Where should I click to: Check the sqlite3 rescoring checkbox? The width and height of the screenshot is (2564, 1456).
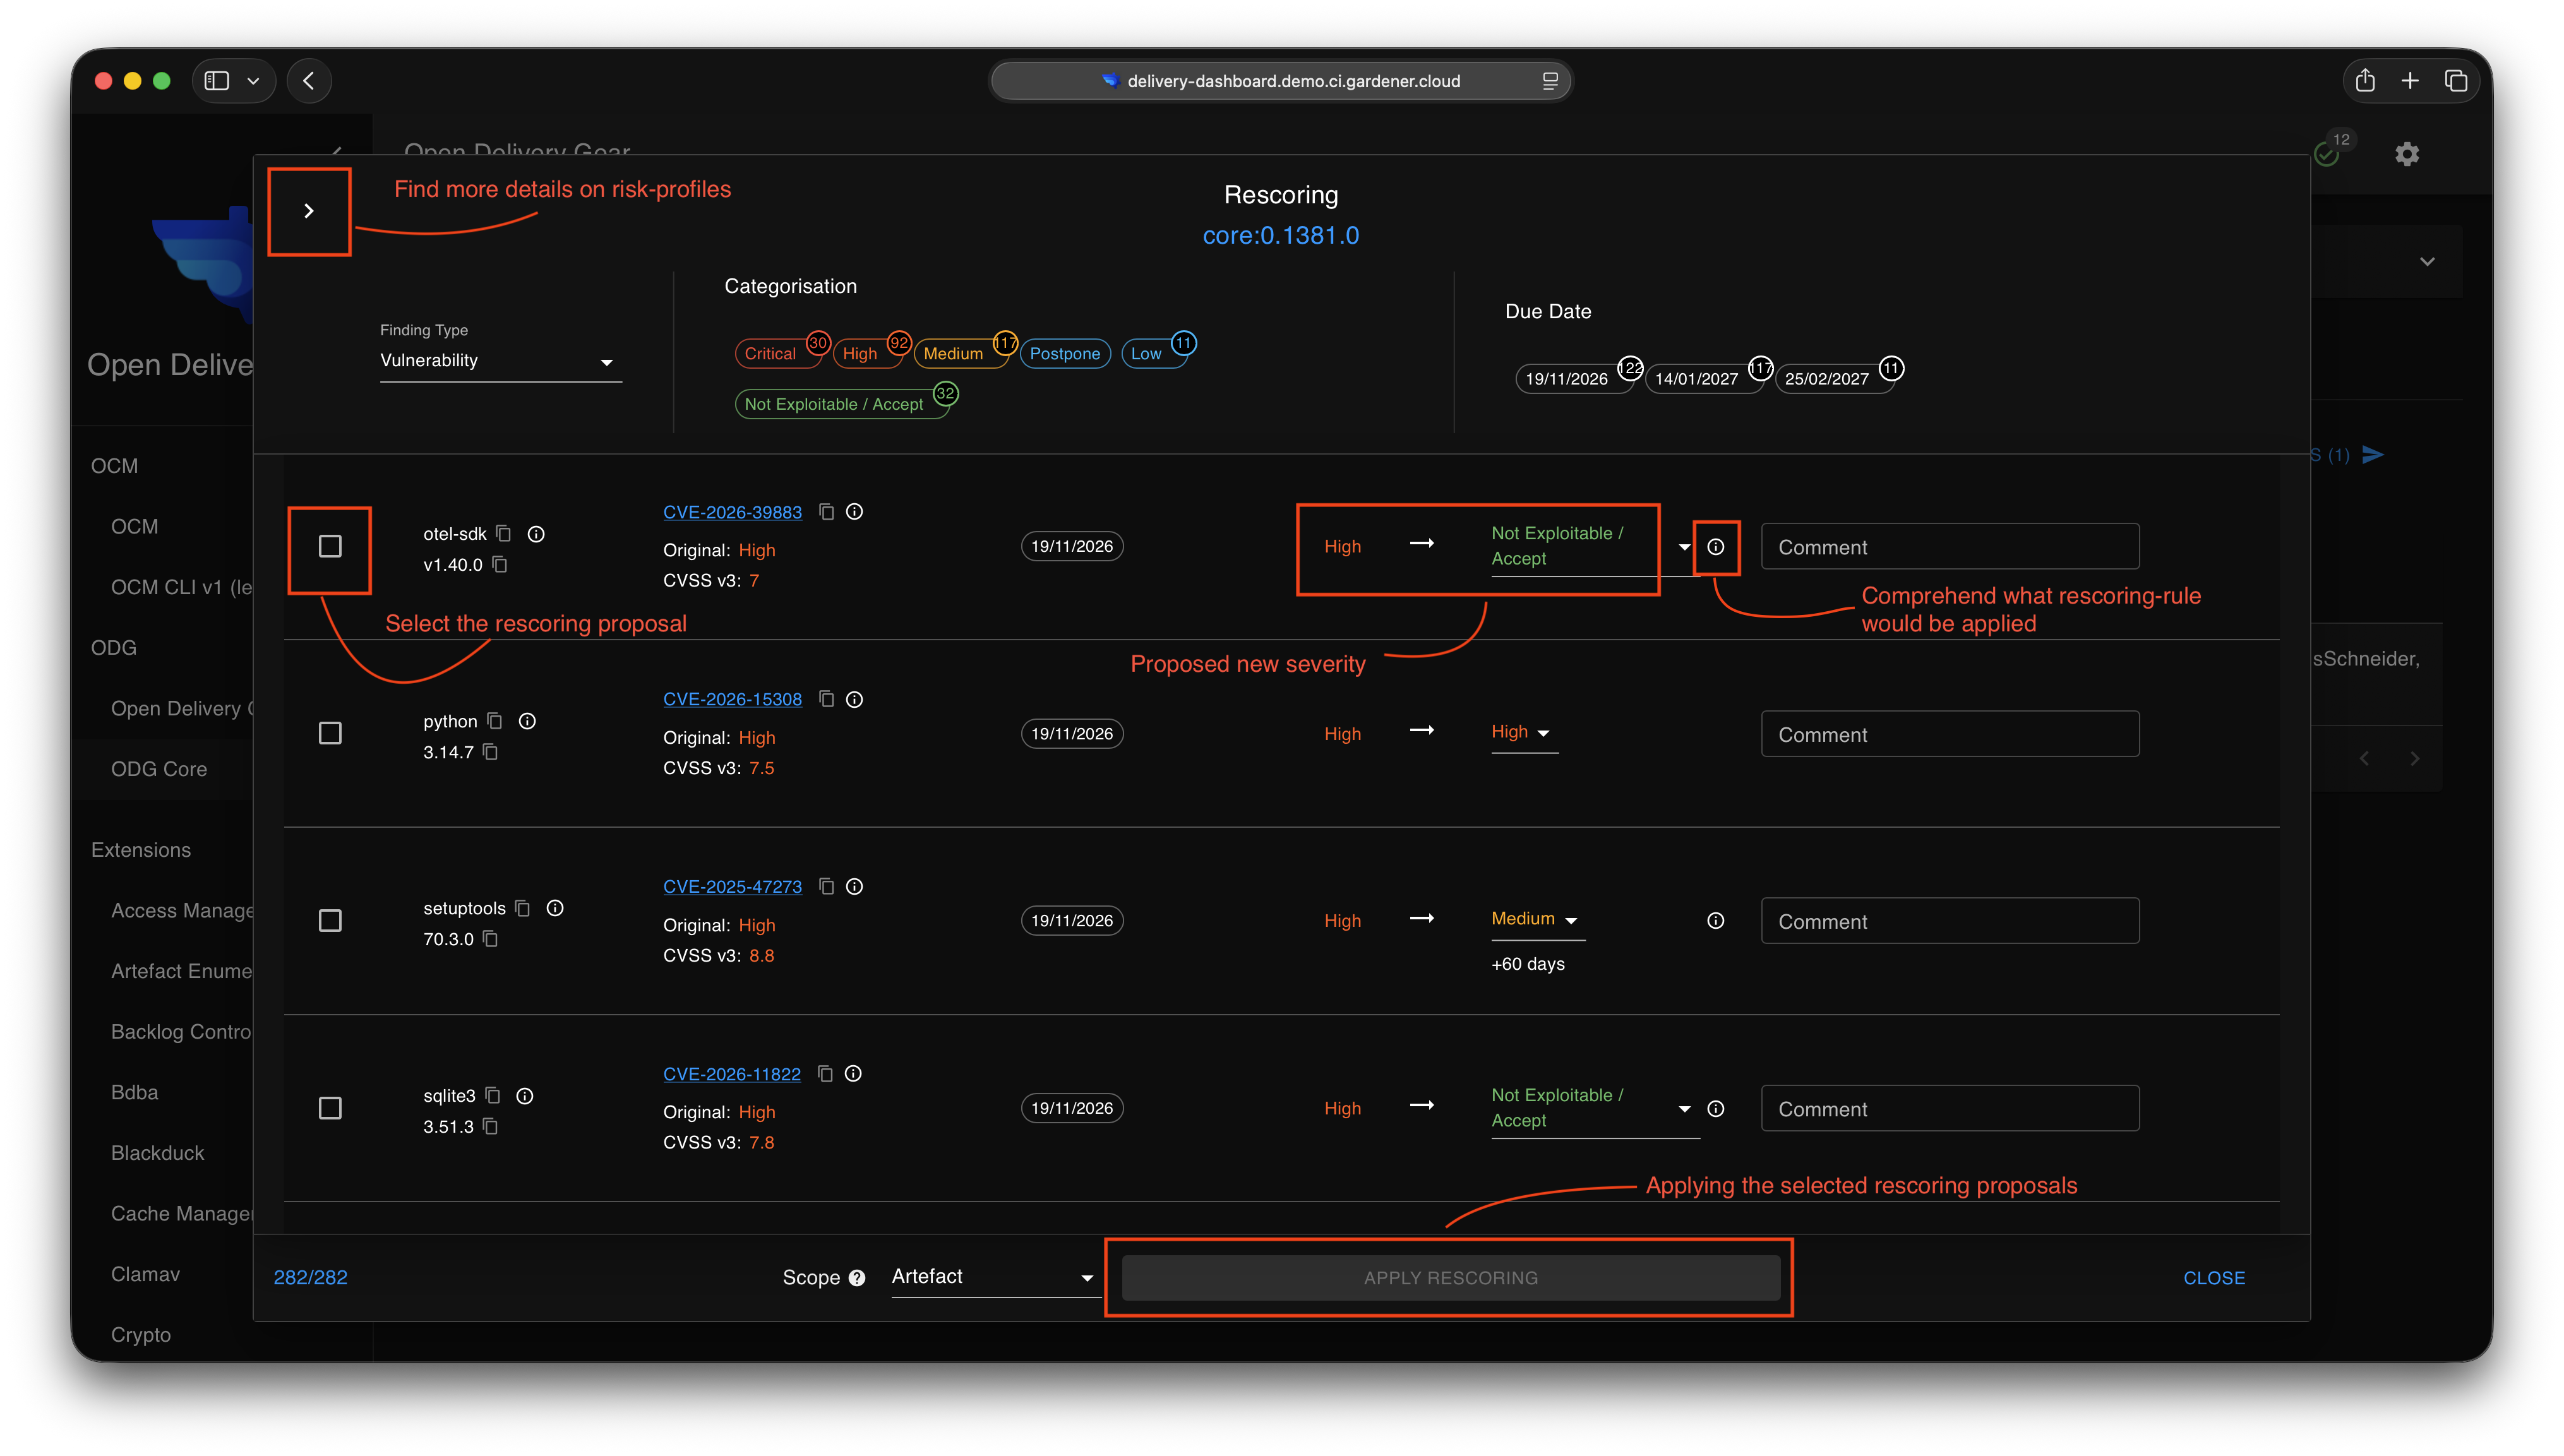coord(330,1108)
